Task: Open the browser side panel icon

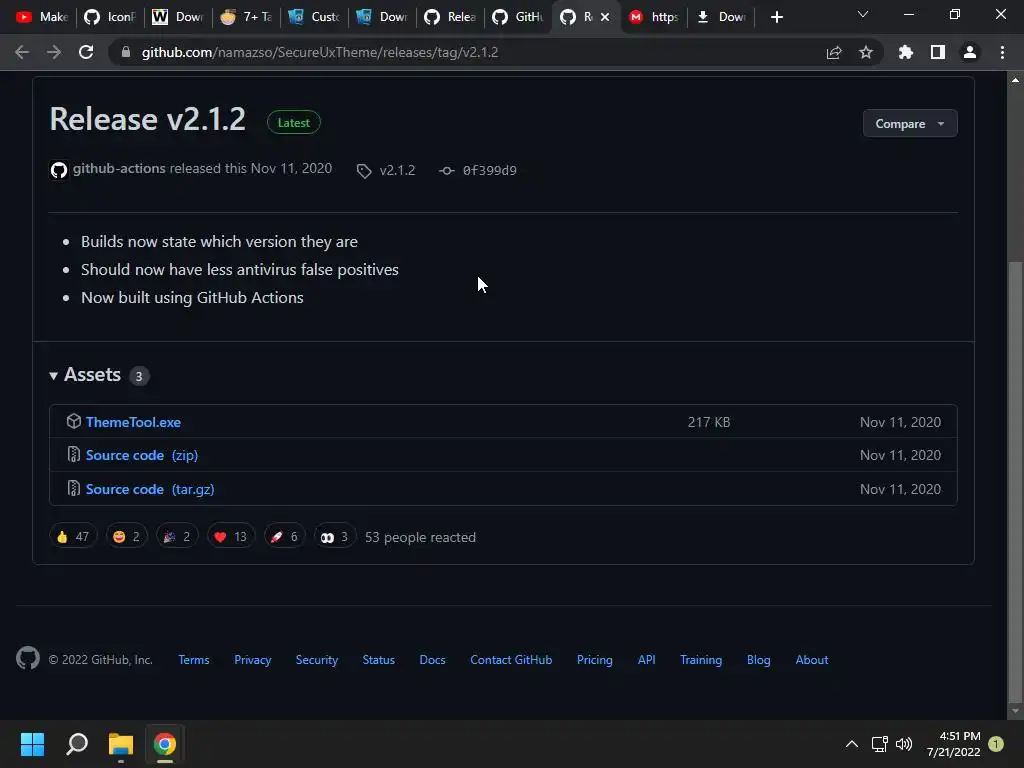Action: coord(938,52)
